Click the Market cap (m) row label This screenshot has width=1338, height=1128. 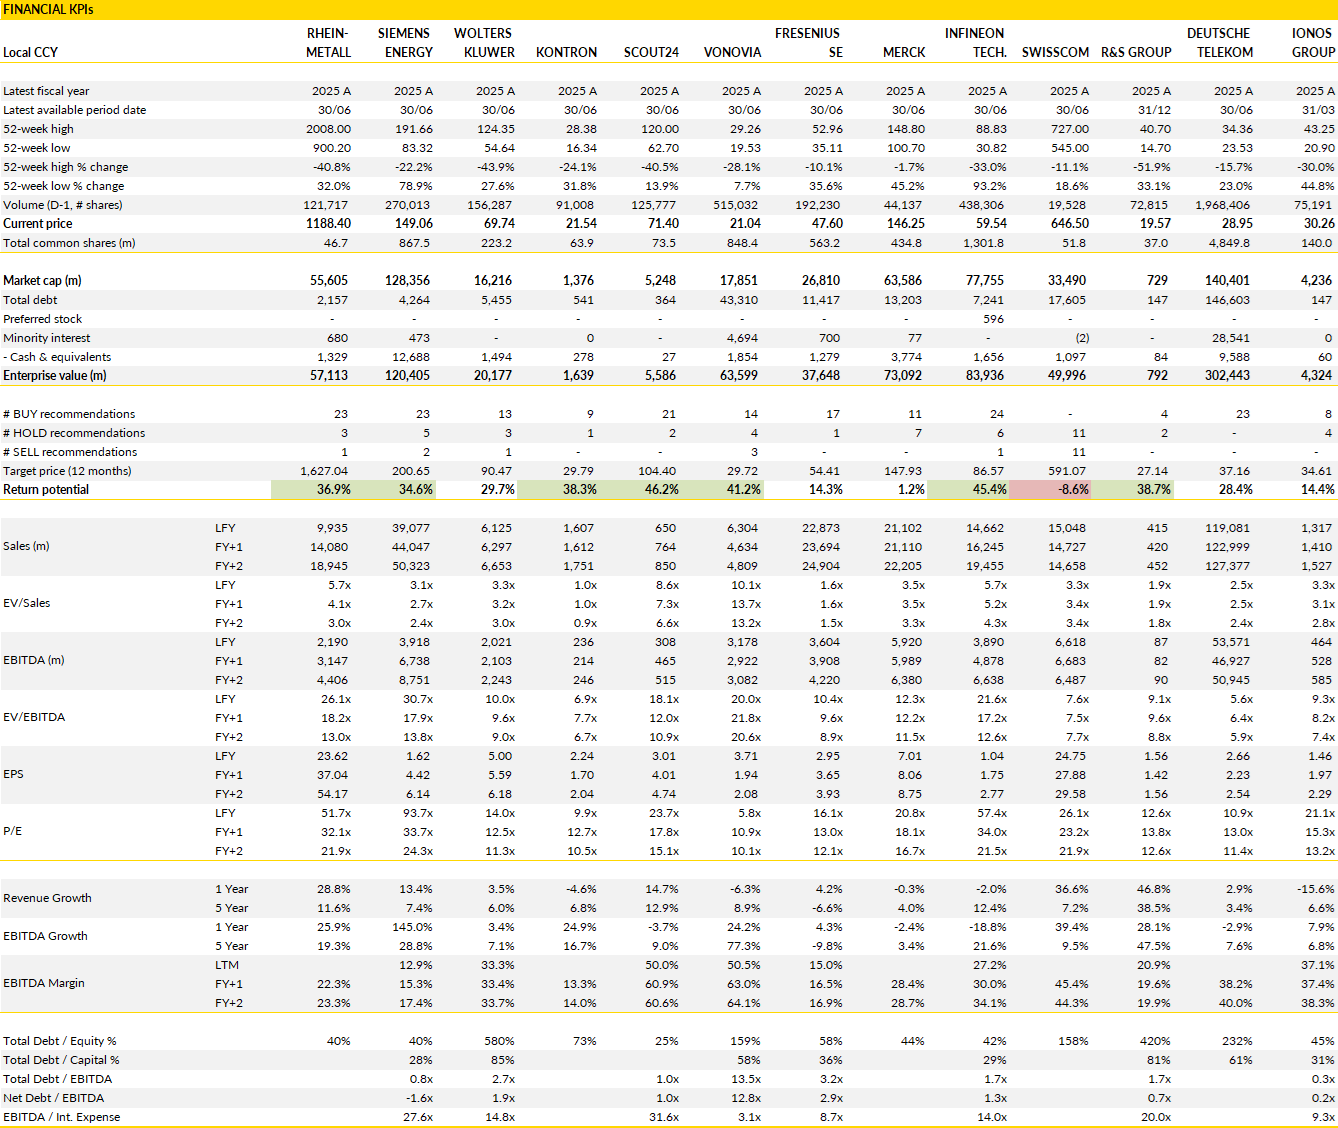coord(42,281)
